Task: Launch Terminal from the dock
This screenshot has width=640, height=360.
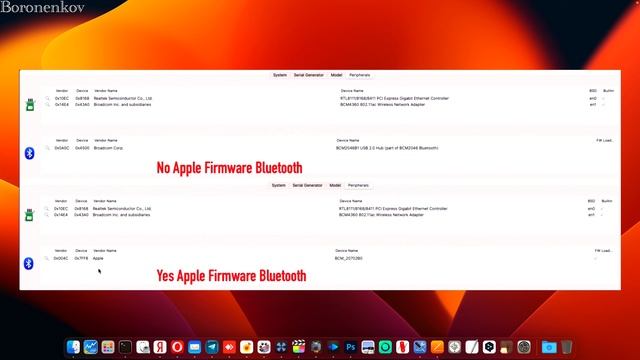Action: click(125, 347)
